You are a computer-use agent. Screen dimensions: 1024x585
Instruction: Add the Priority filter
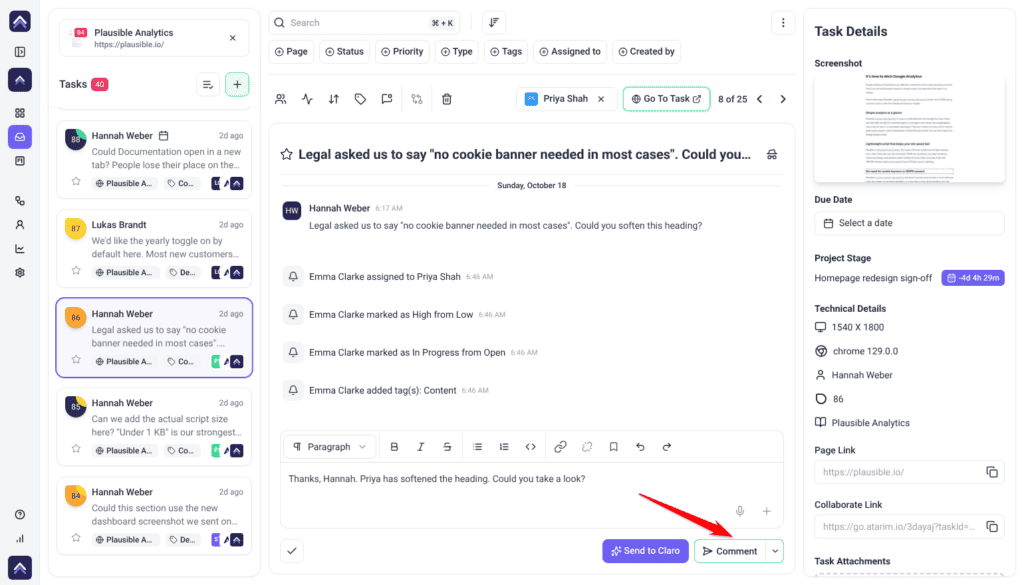click(402, 52)
